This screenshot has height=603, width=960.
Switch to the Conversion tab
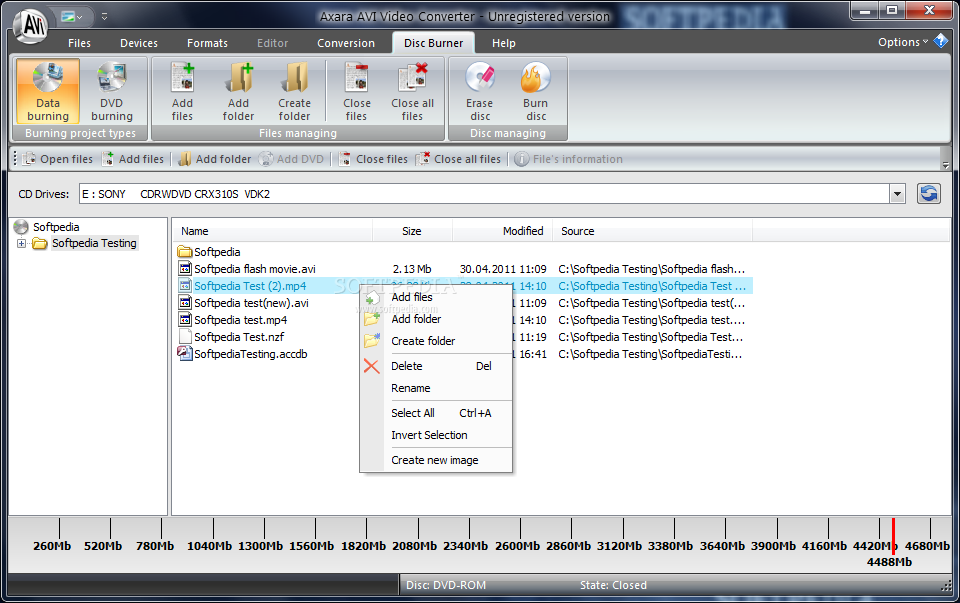coord(346,43)
